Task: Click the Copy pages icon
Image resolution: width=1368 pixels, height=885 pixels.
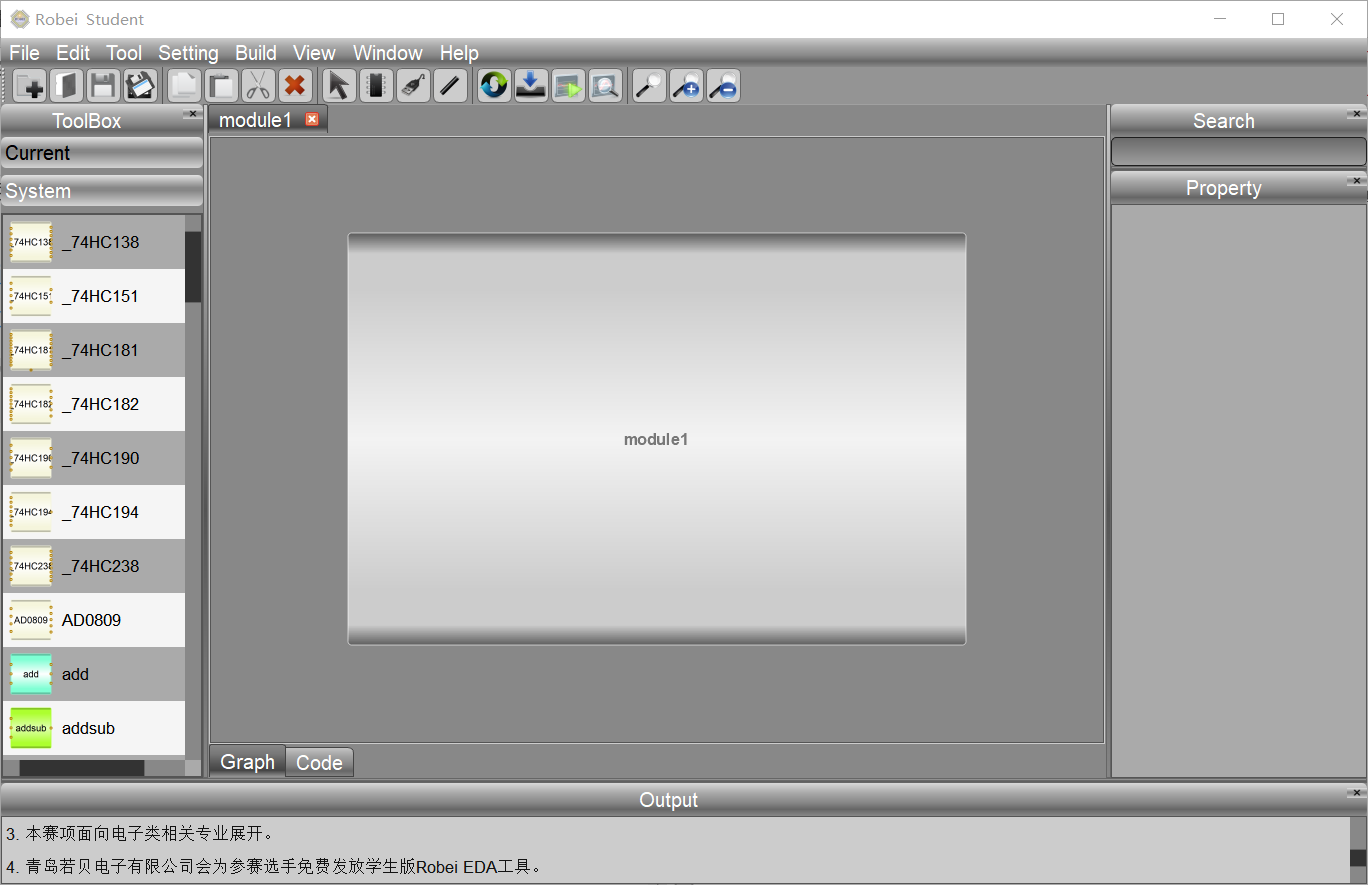Action: coord(184,85)
